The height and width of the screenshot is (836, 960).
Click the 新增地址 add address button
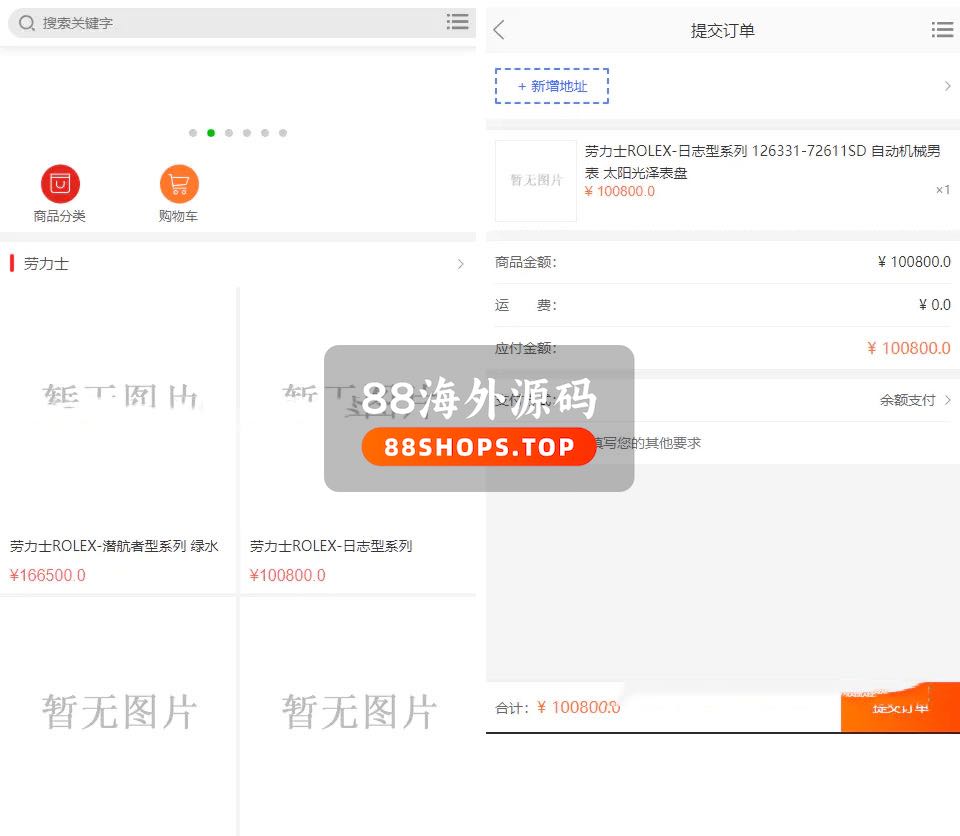point(552,87)
